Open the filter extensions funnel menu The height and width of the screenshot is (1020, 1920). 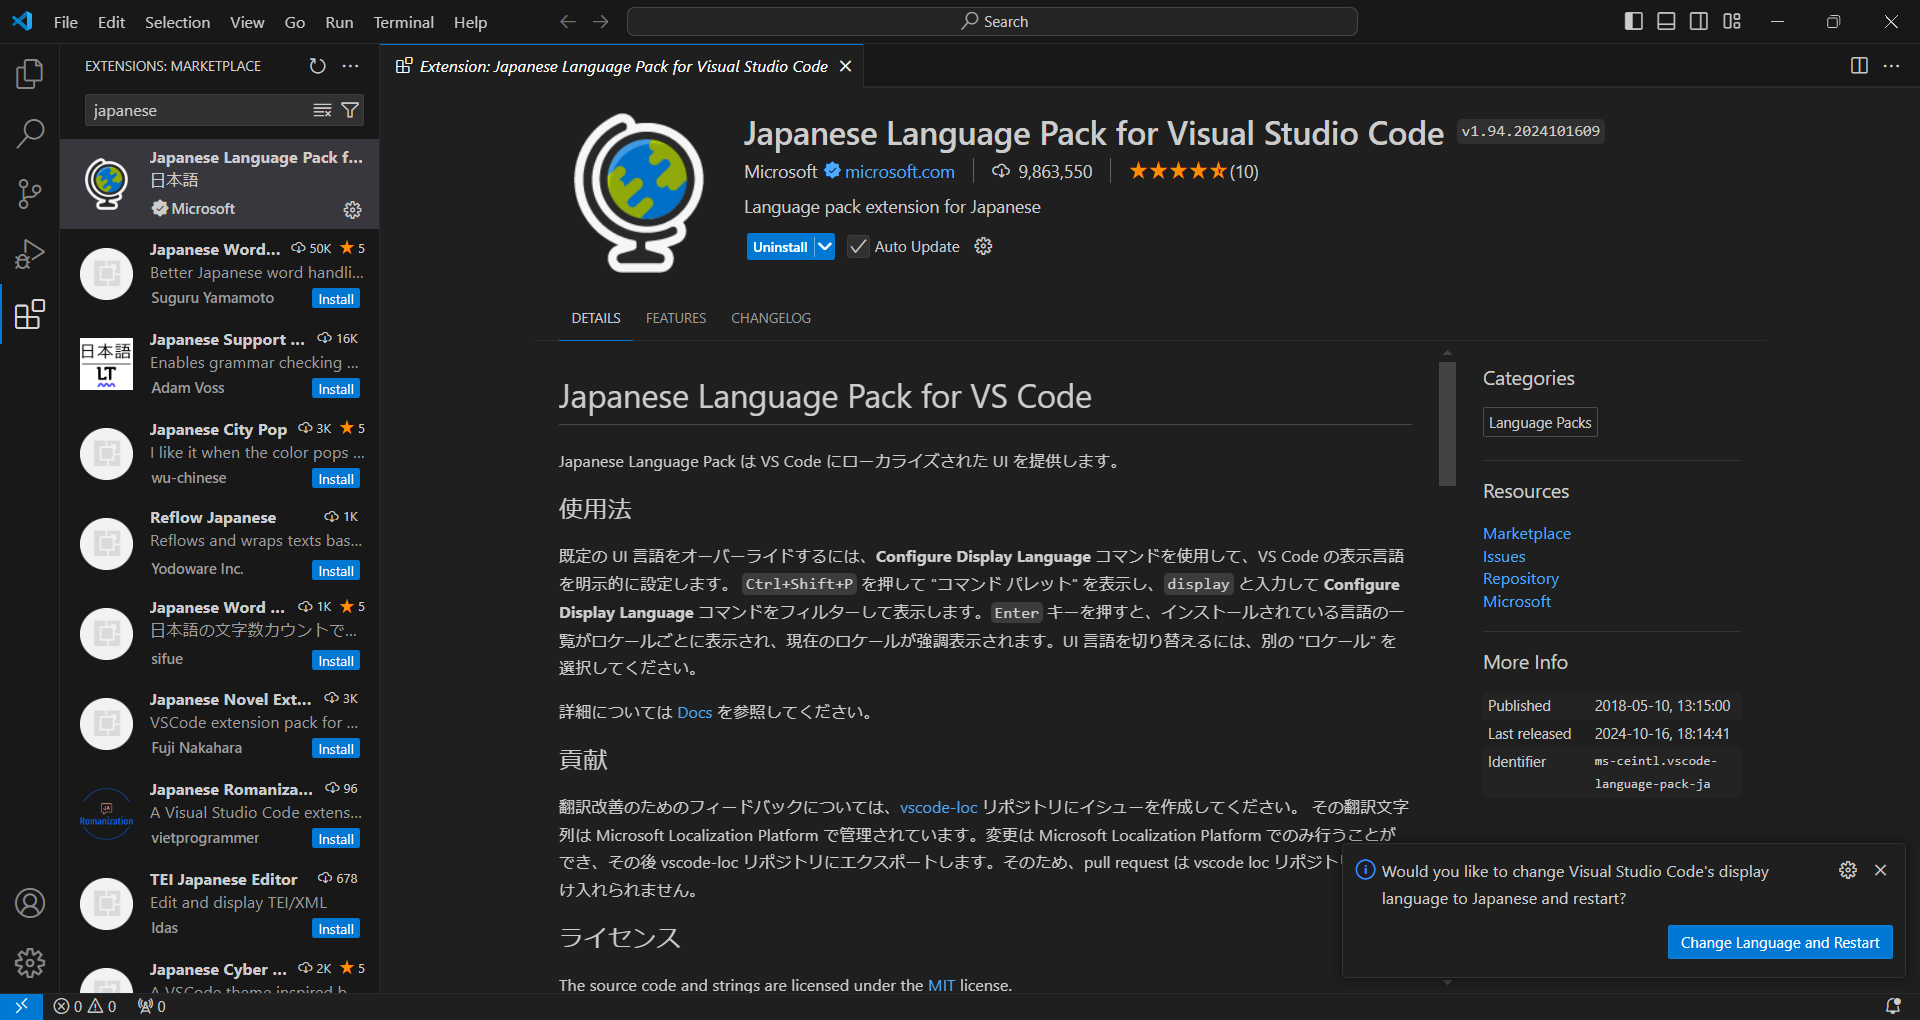point(350,110)
